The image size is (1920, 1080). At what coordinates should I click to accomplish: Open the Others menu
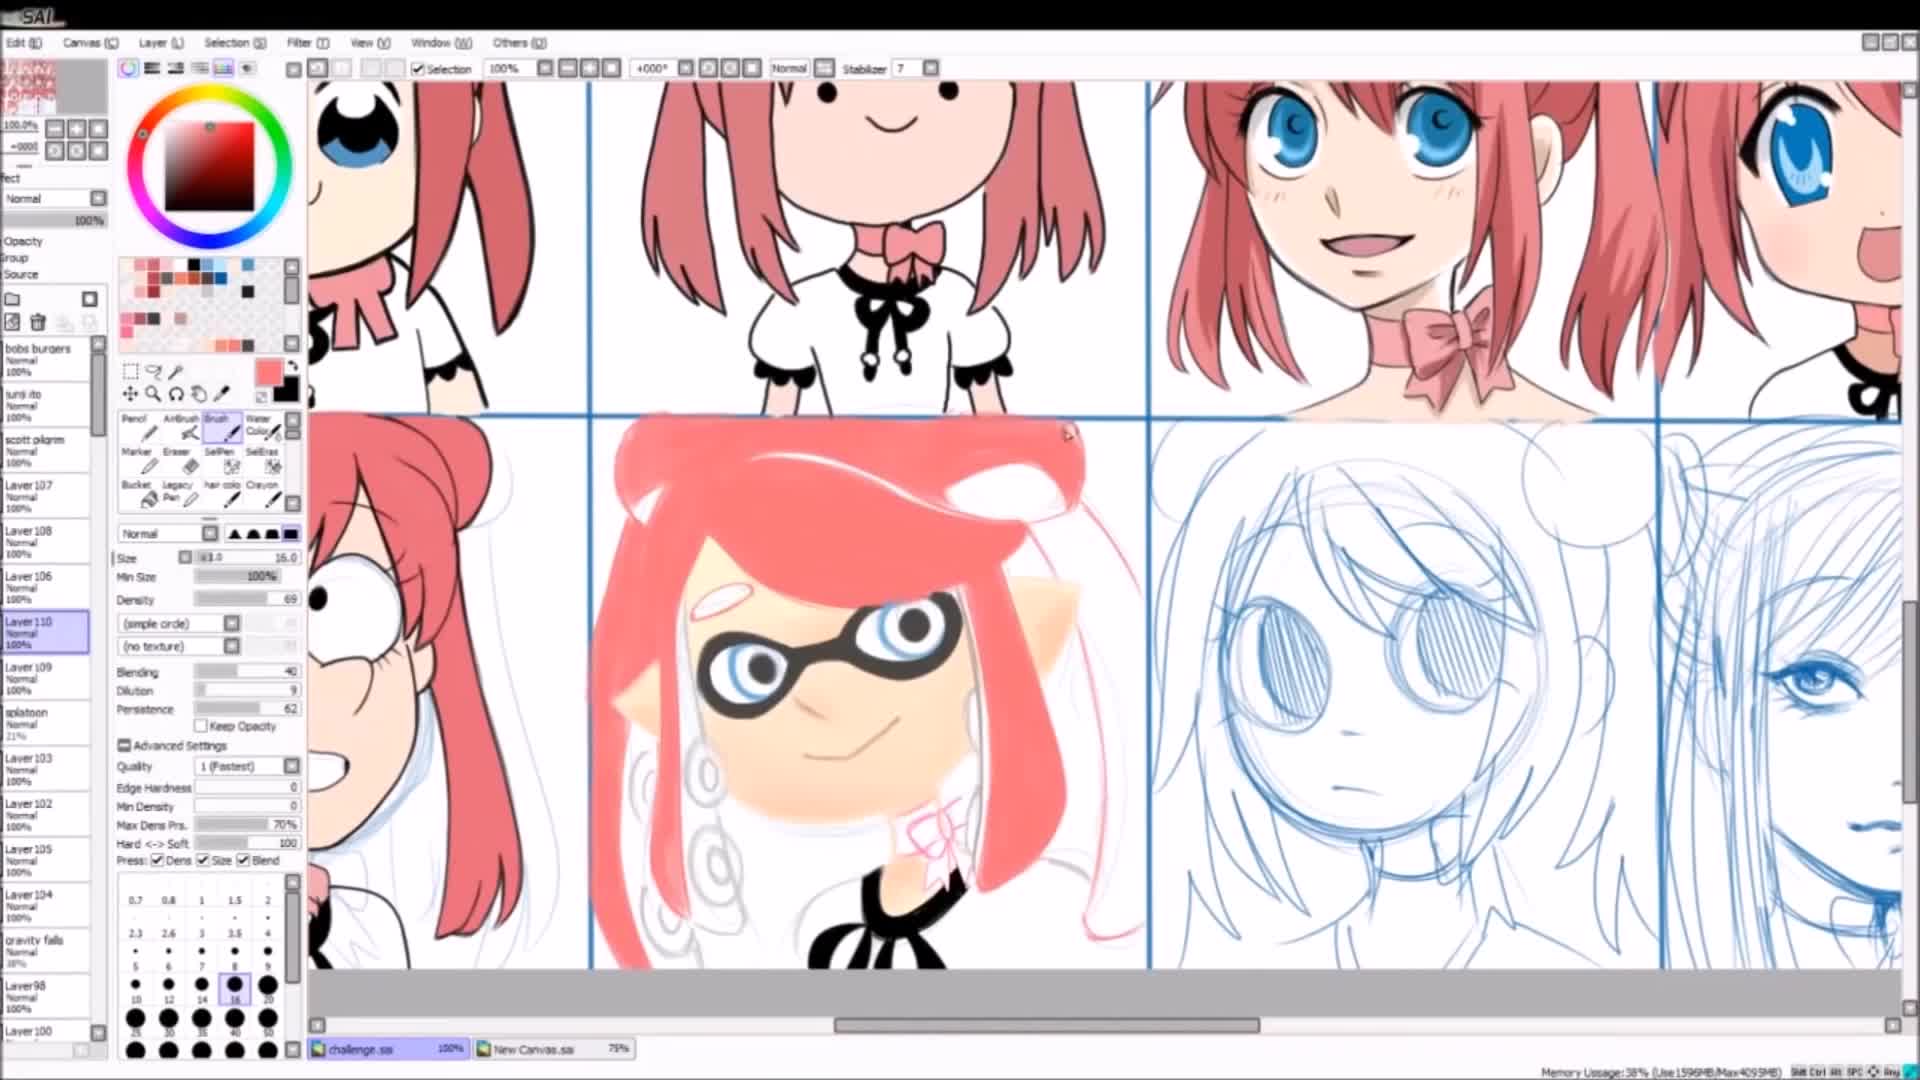click(519, 43)
